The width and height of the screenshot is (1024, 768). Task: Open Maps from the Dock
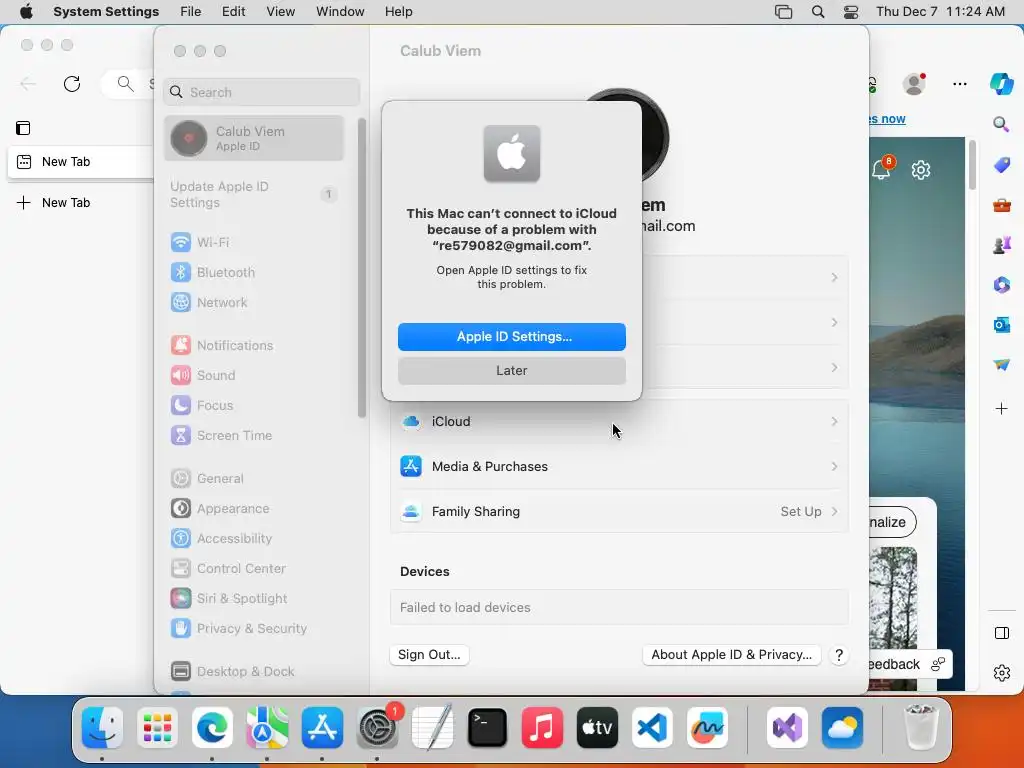pos(267,728)
